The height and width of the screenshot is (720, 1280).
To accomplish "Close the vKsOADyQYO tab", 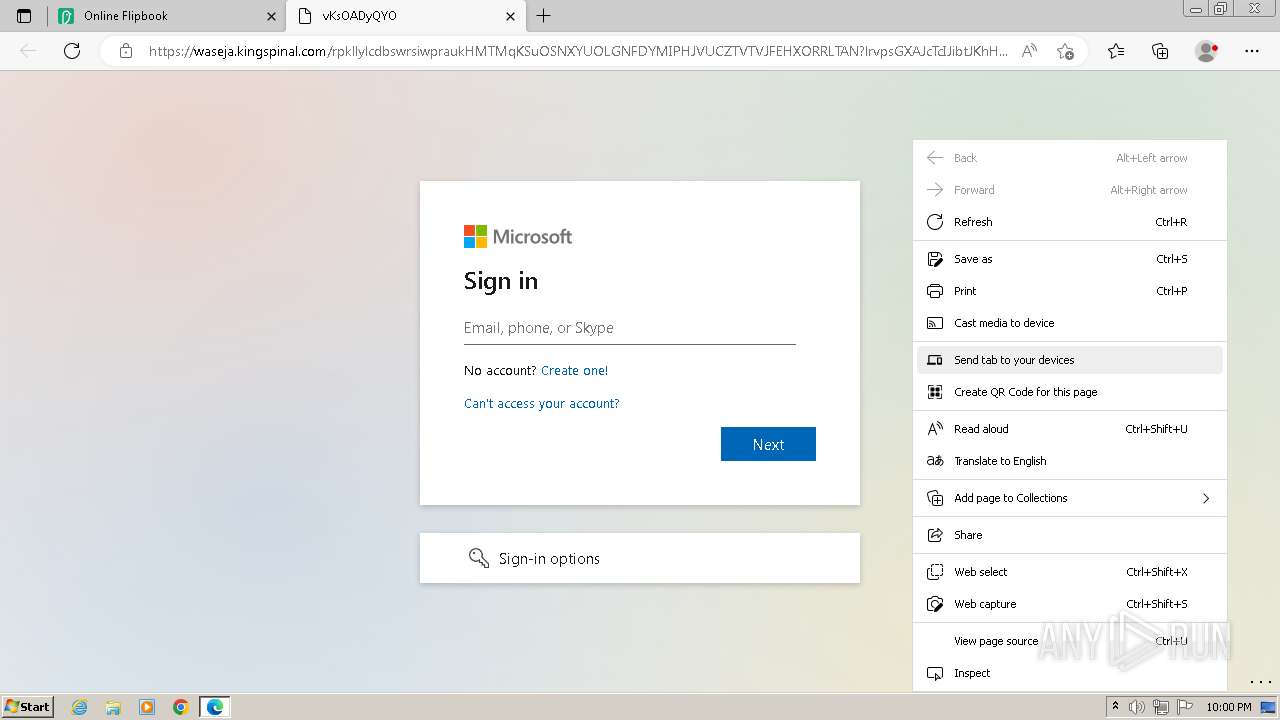I will point(511,16).
